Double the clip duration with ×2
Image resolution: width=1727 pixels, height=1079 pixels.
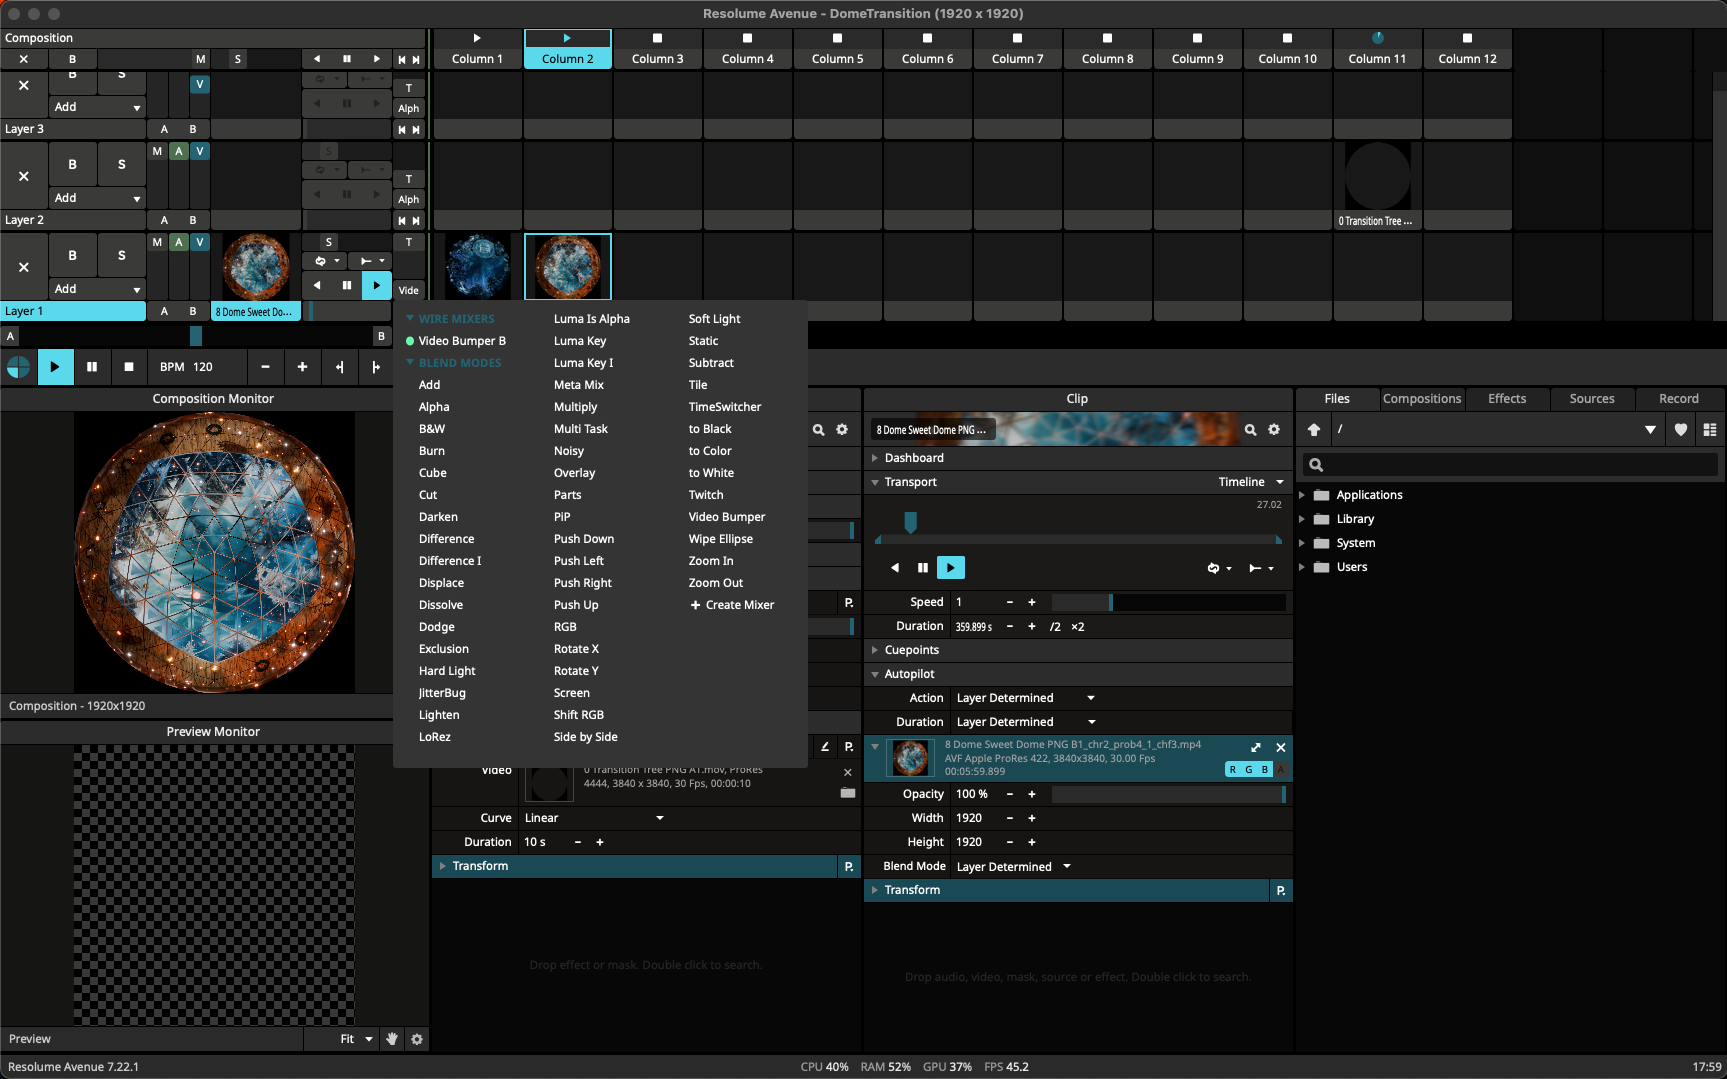click(x=1077, y=627)
